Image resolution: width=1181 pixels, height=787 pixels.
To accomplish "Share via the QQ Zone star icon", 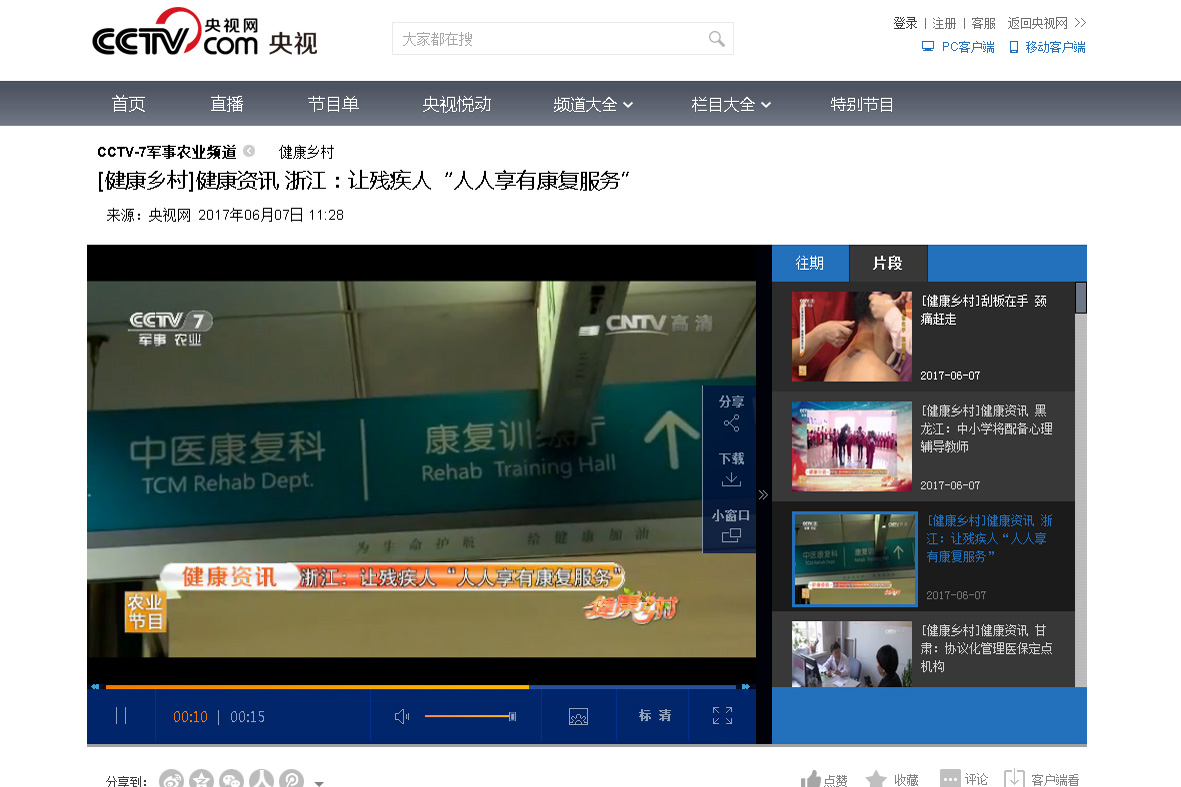I will coord(202,779).
